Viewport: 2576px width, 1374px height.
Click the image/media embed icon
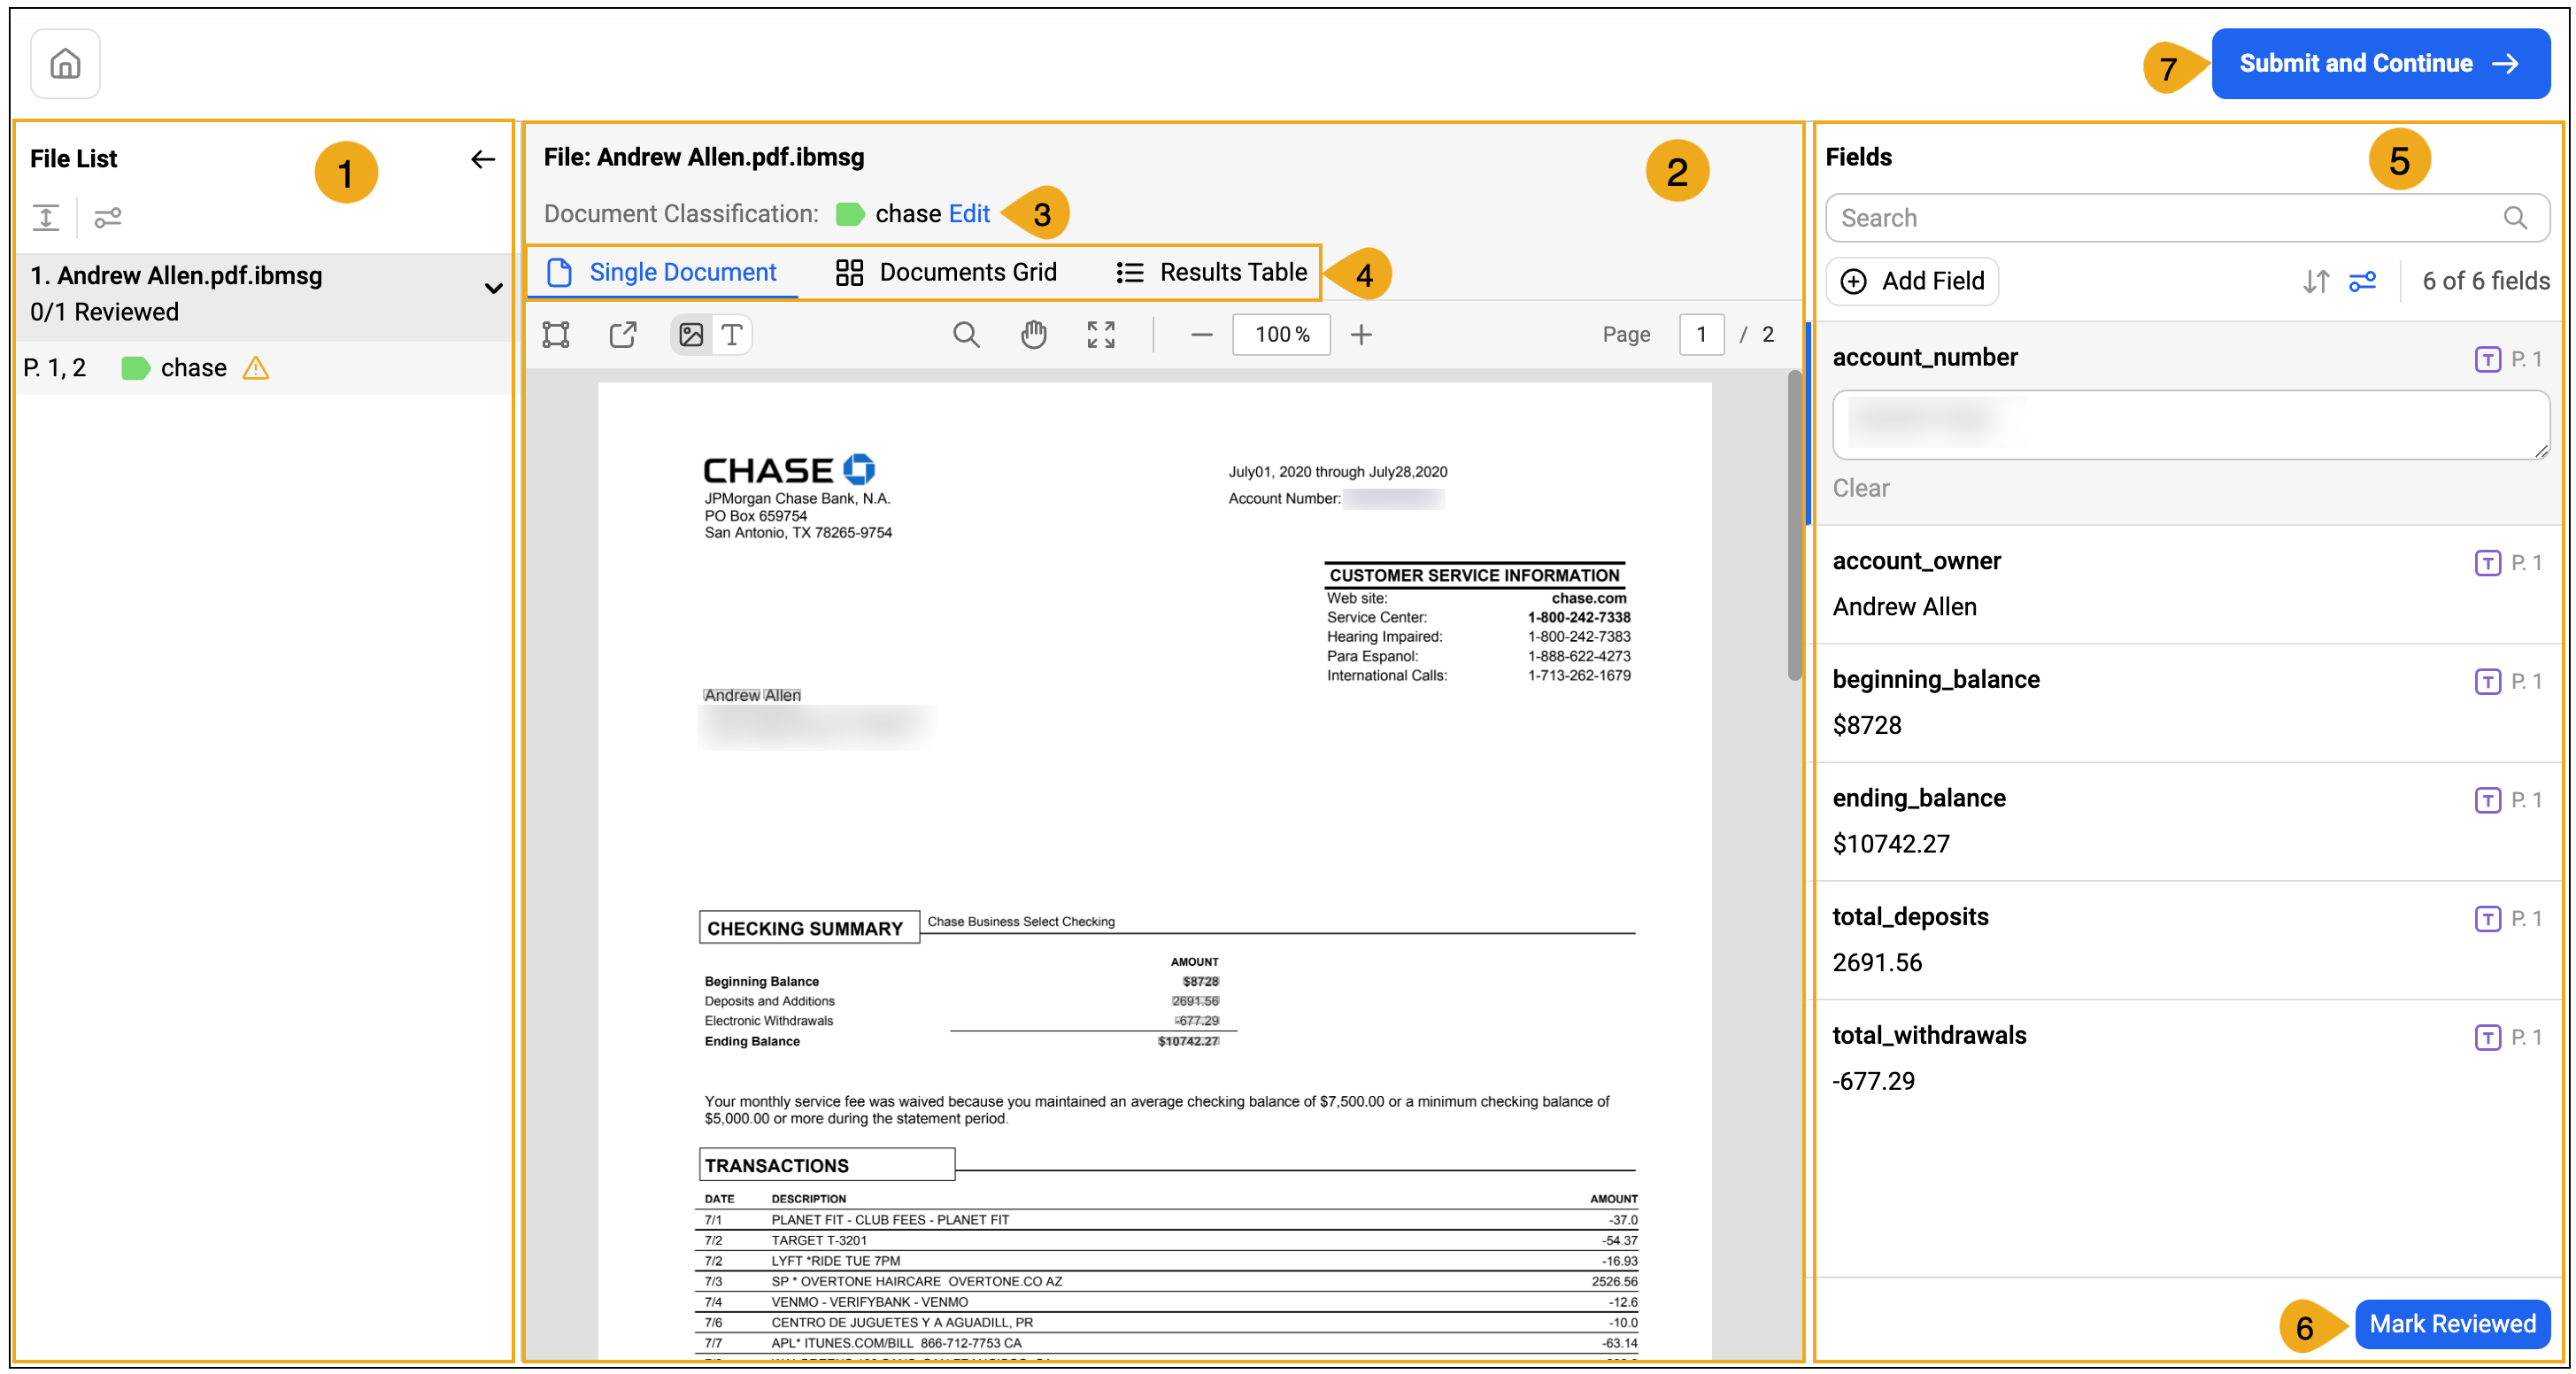tap(690, 334)
